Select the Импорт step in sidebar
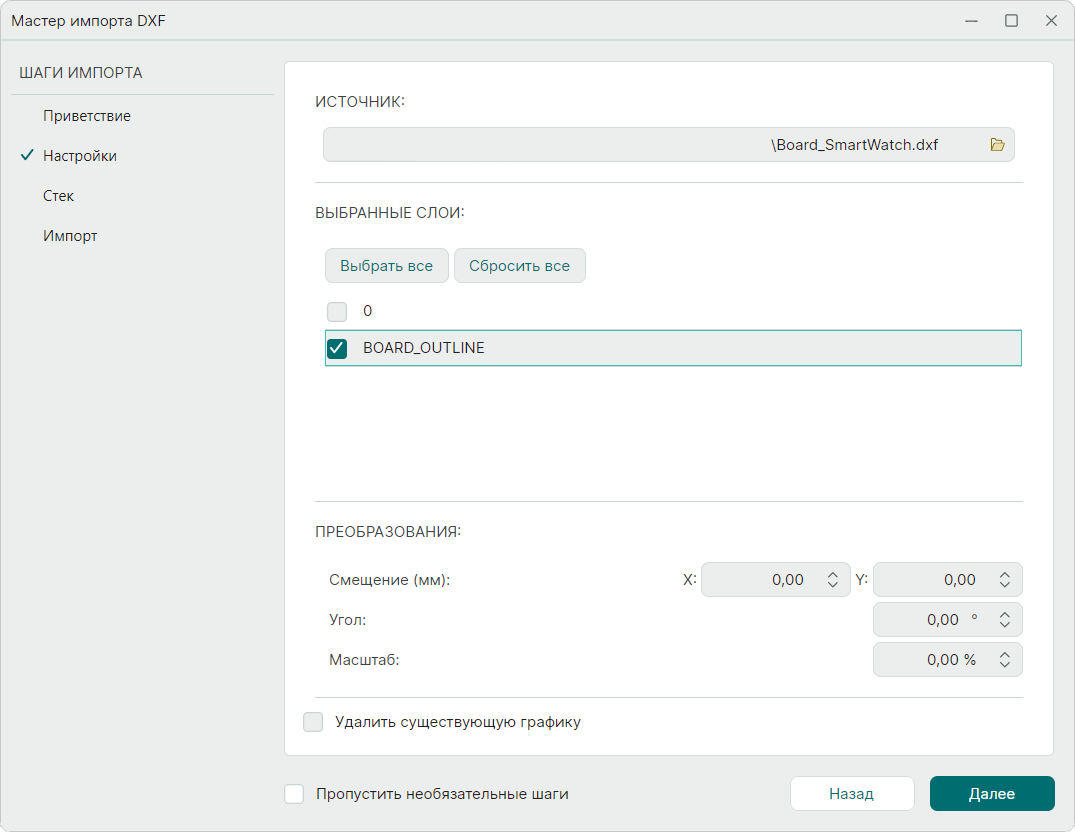The width and height of the screenshot is (1075, 832). pos(70,236)
